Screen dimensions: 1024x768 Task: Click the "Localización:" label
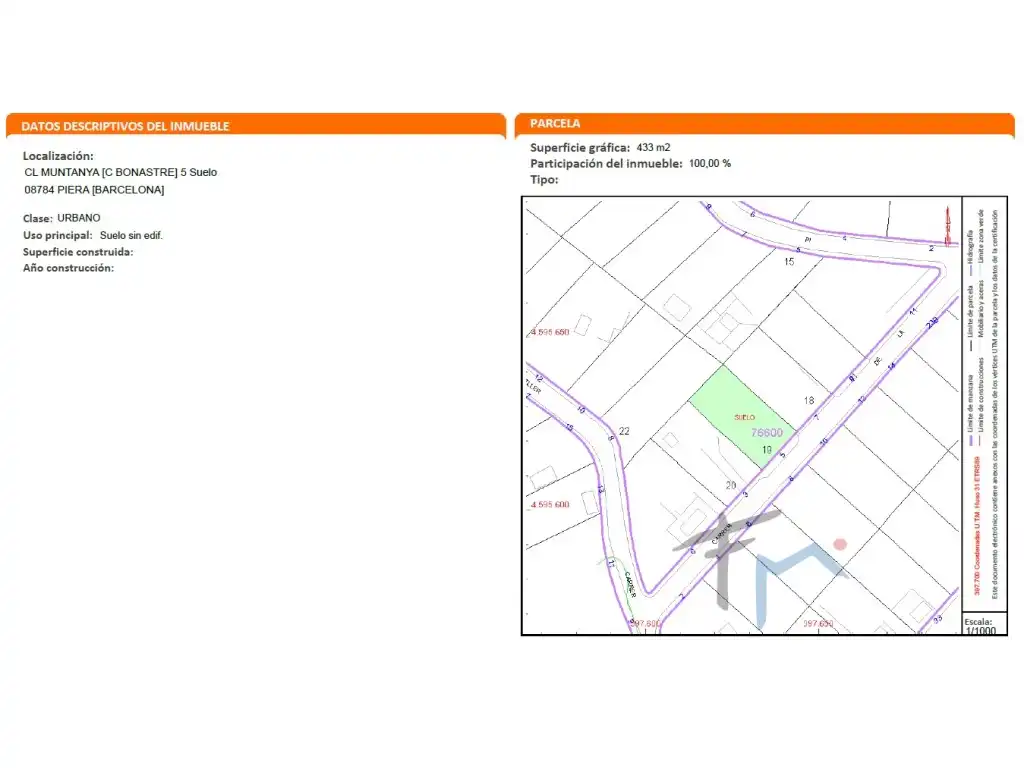point(58,156)
